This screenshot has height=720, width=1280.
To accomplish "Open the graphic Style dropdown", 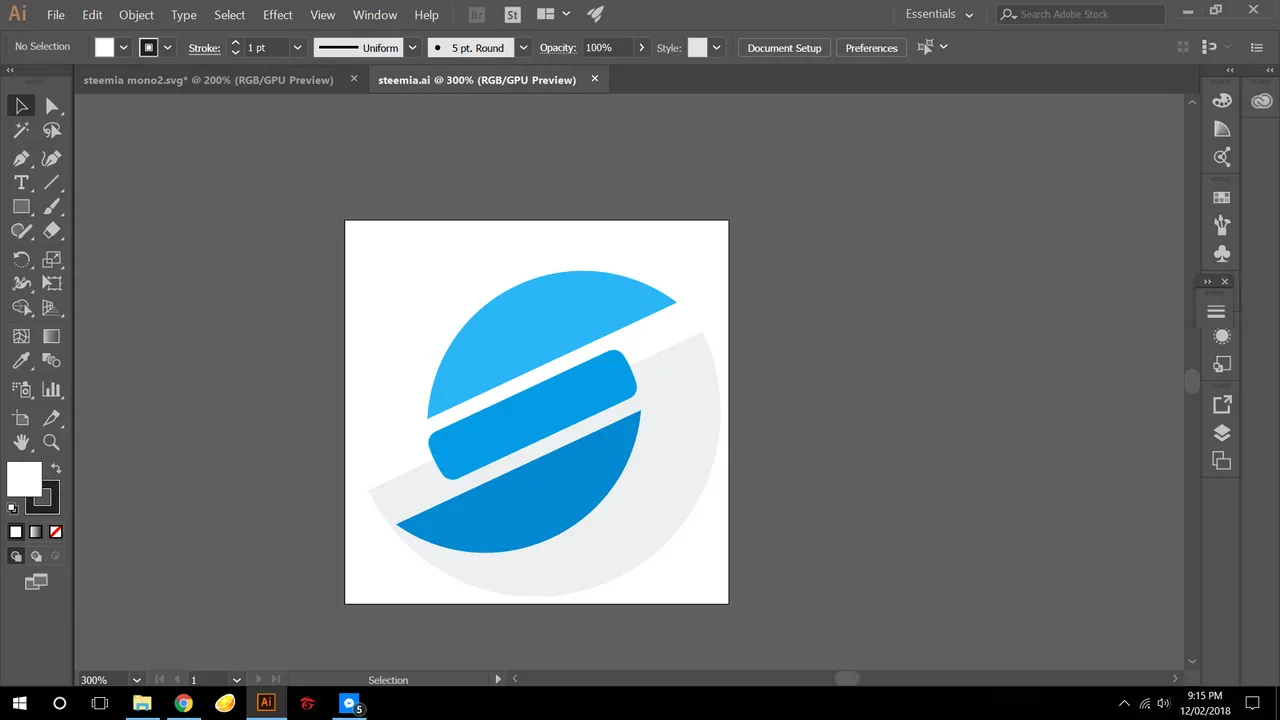I will 716,48.
